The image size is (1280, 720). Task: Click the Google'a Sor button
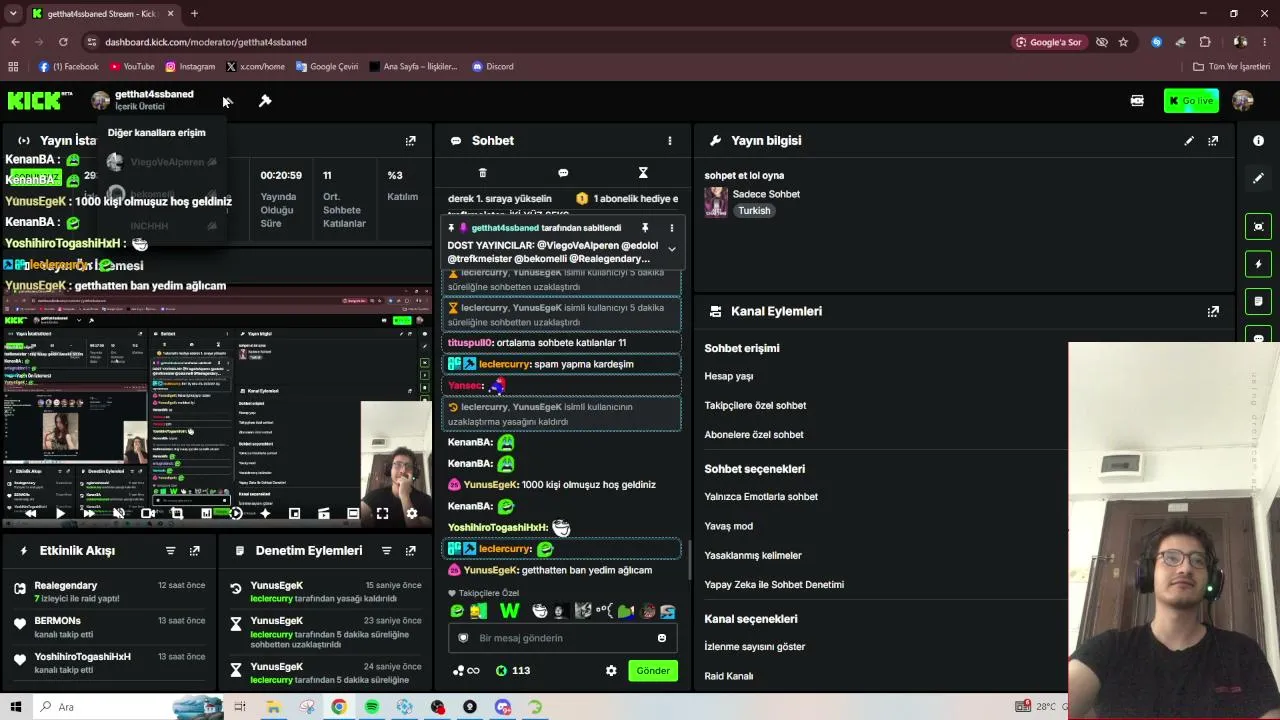(x=1049, y=42)
